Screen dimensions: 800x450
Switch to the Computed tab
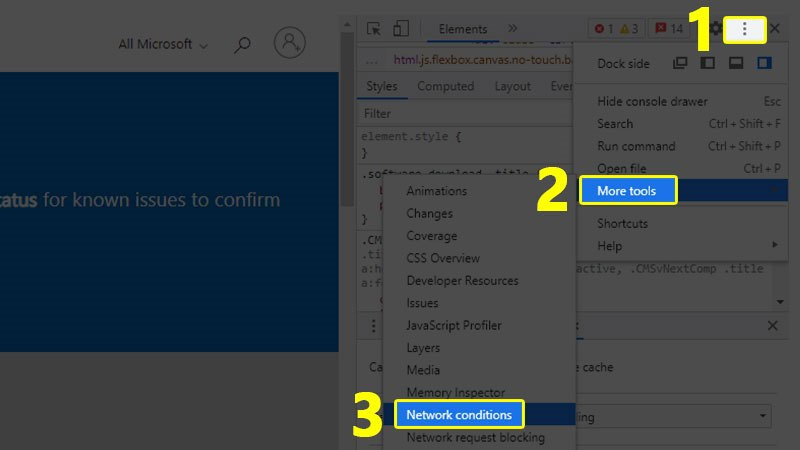click(445, 86)
